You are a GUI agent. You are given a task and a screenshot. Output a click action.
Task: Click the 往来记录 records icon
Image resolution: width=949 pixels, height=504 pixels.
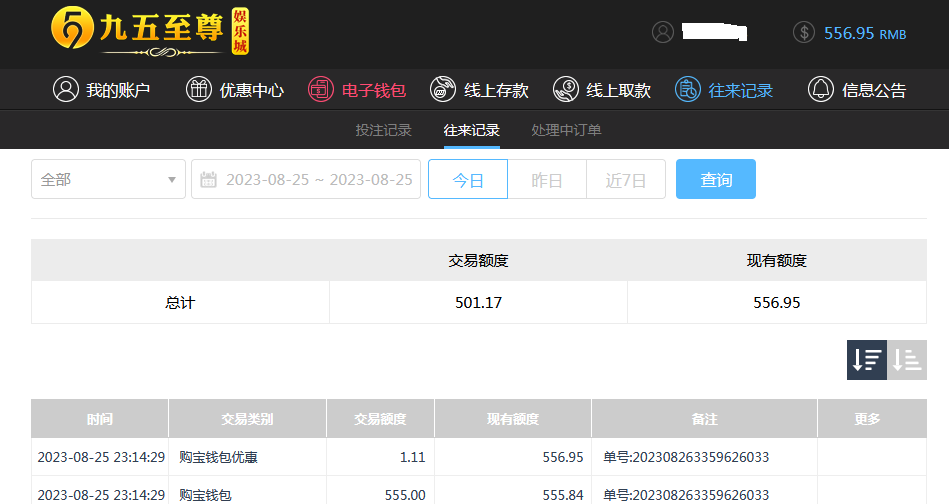coord(688,90)
